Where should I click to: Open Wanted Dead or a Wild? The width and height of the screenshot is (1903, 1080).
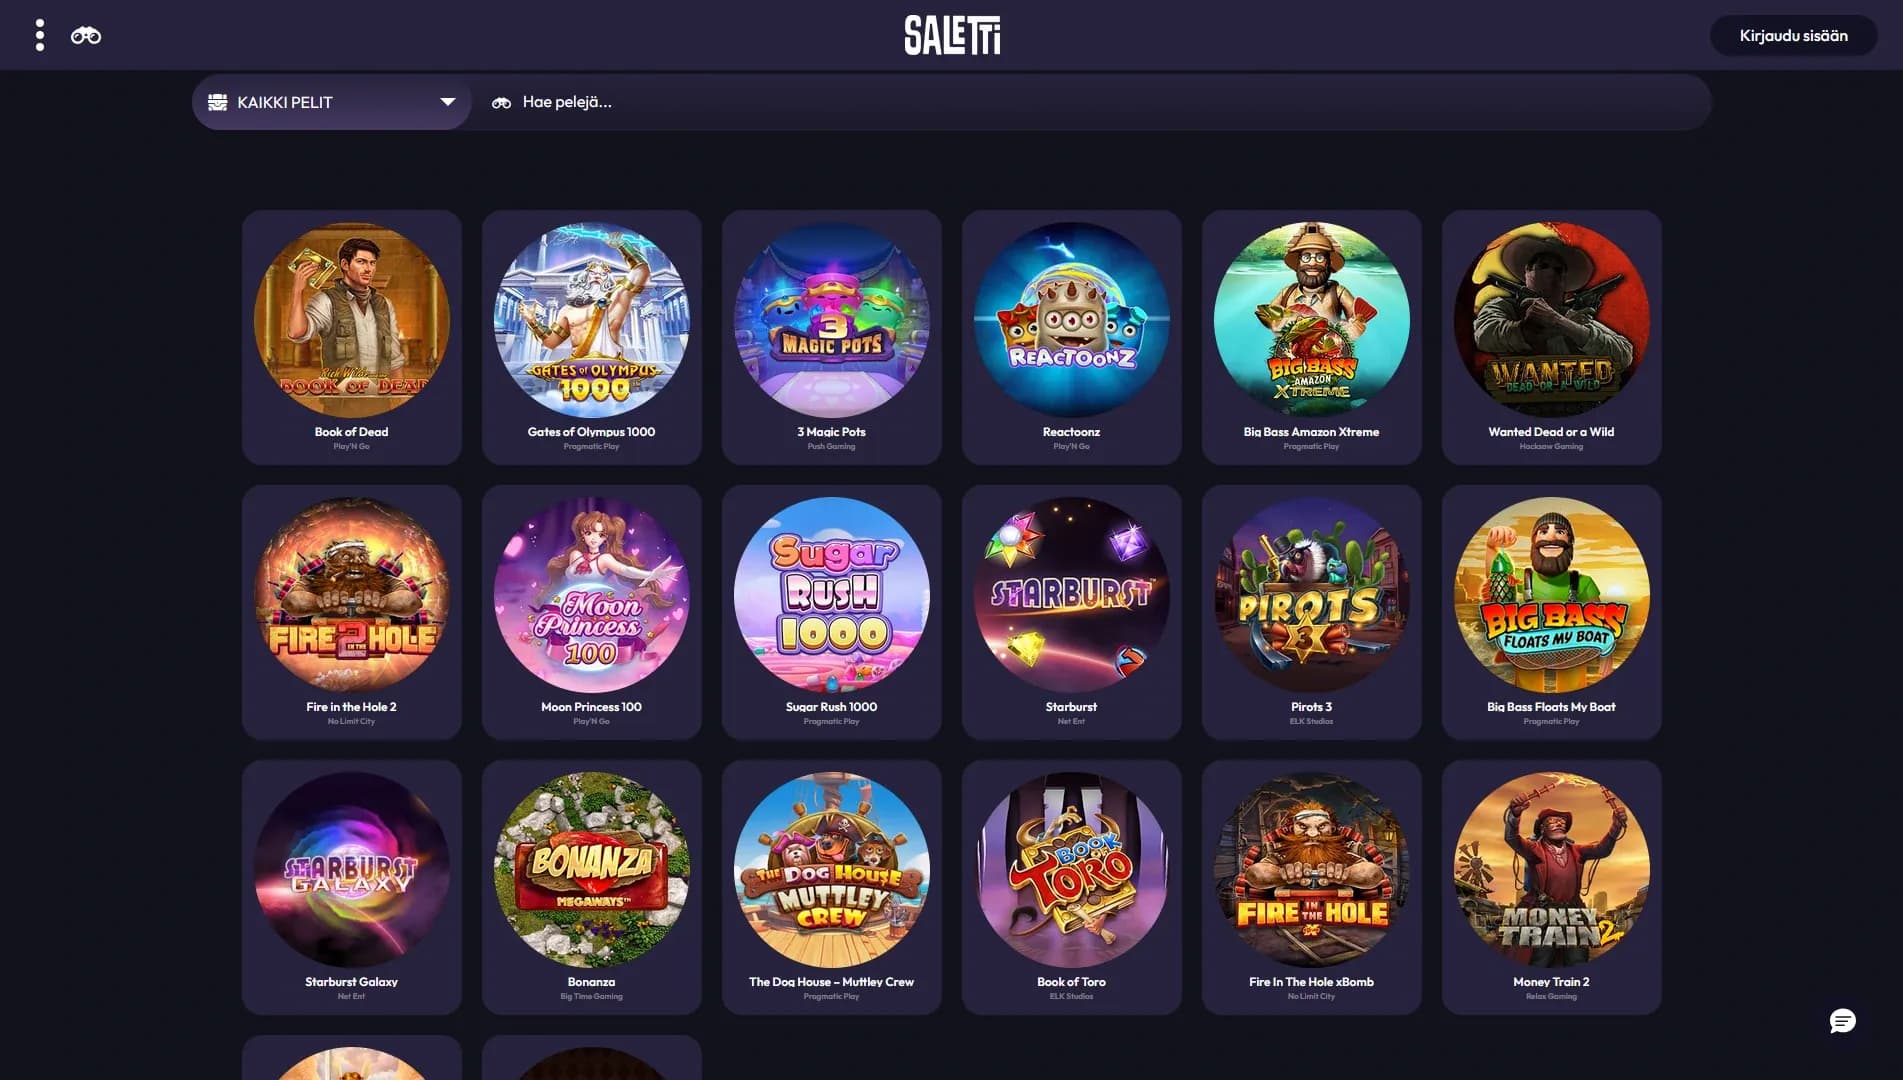click(x=1552, y=337)
